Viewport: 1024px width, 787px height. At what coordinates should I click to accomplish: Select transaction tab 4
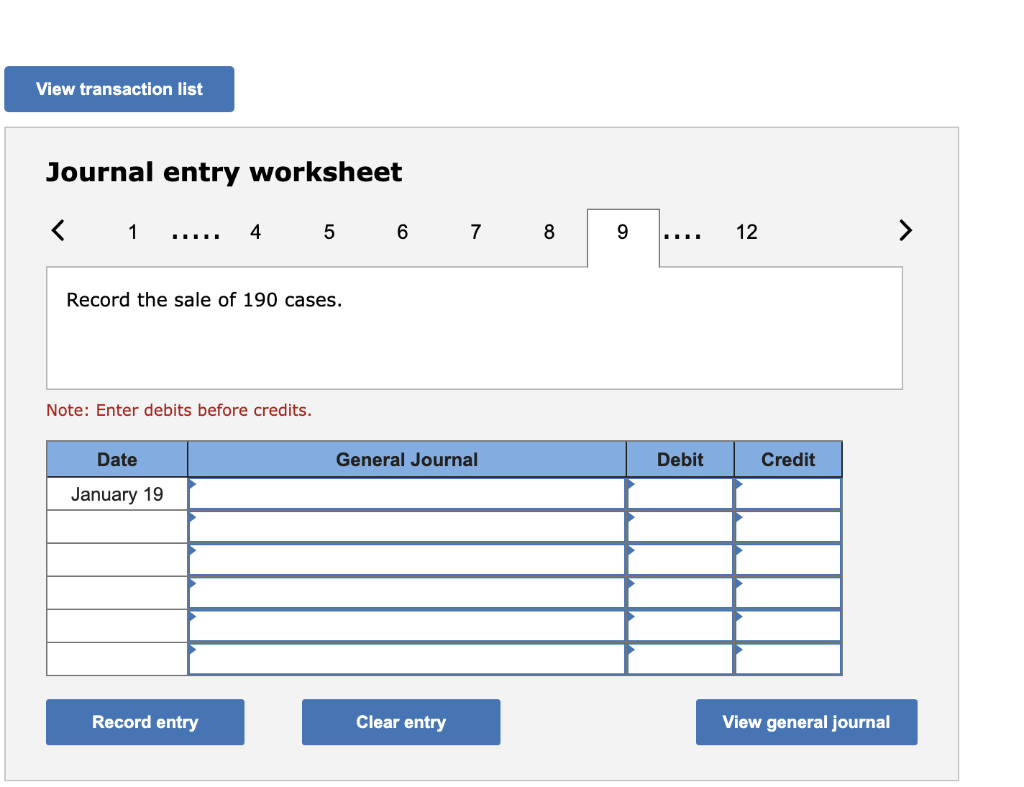coord(255,232)
